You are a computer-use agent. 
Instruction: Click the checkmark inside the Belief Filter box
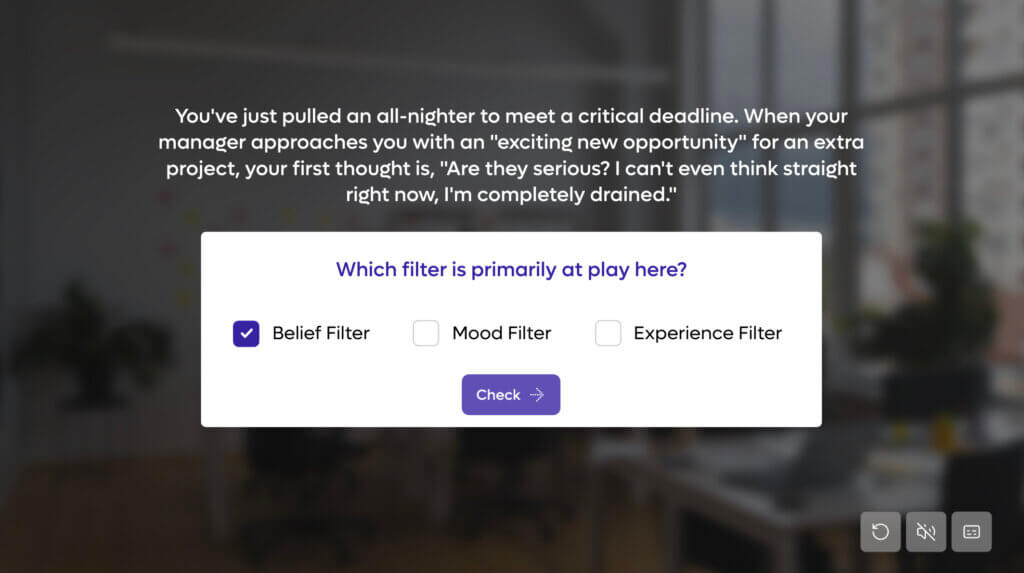[x=246, y=333]
